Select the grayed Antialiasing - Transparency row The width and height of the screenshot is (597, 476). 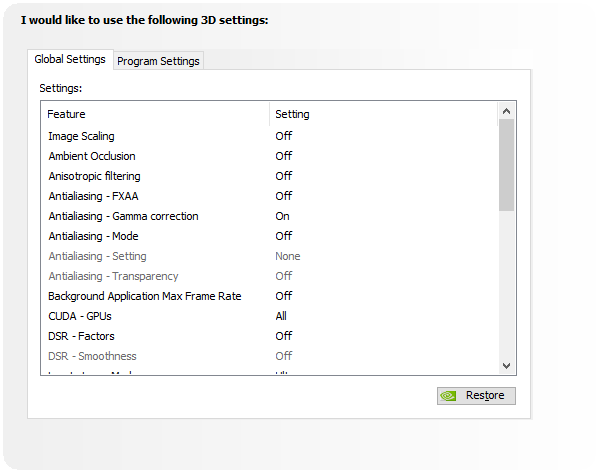tap(269, 276)
